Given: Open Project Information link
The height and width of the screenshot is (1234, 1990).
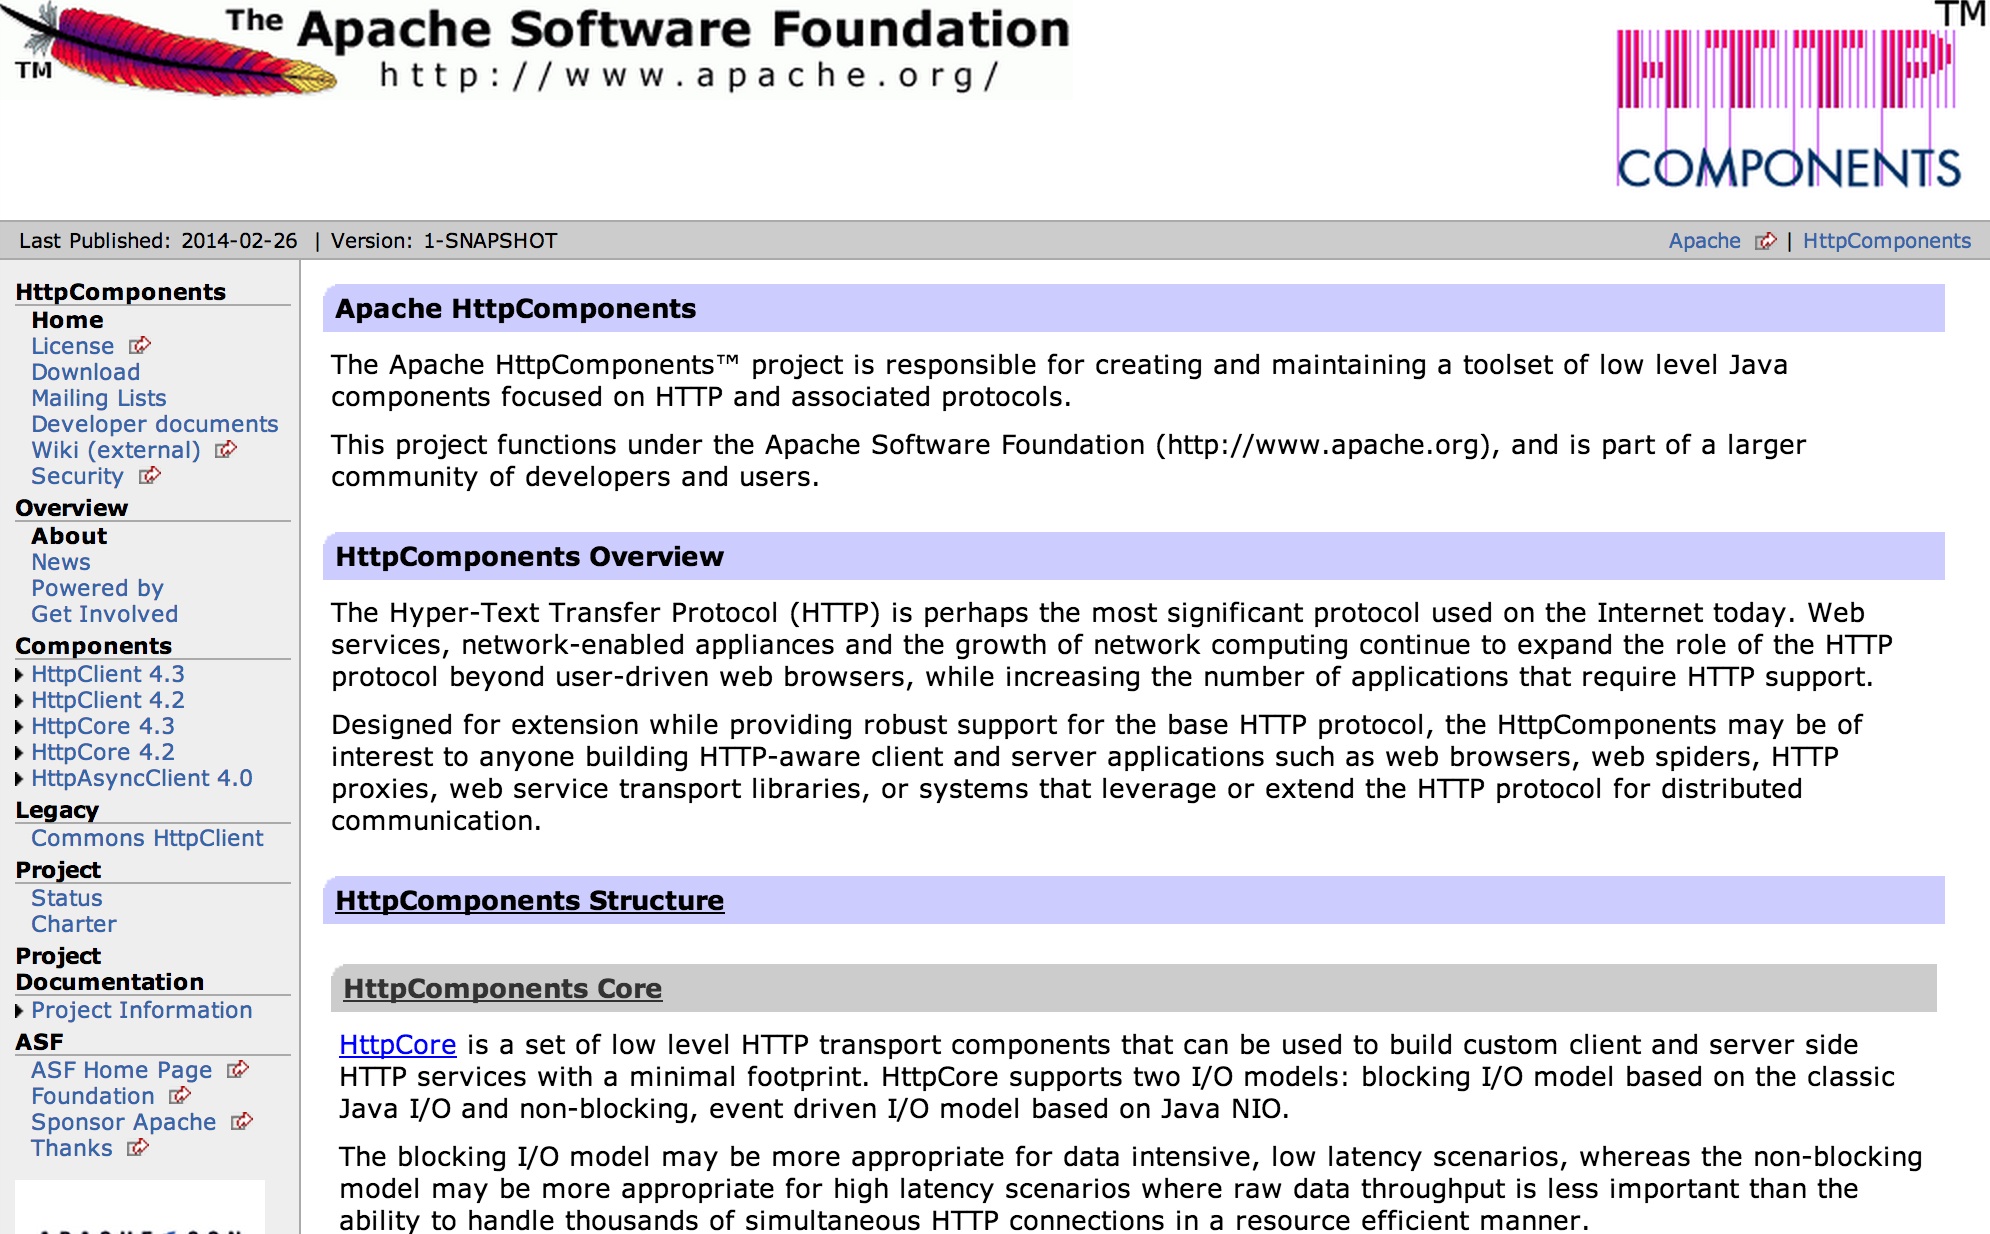Looking at the screenshot, I should click(142, 1010).
